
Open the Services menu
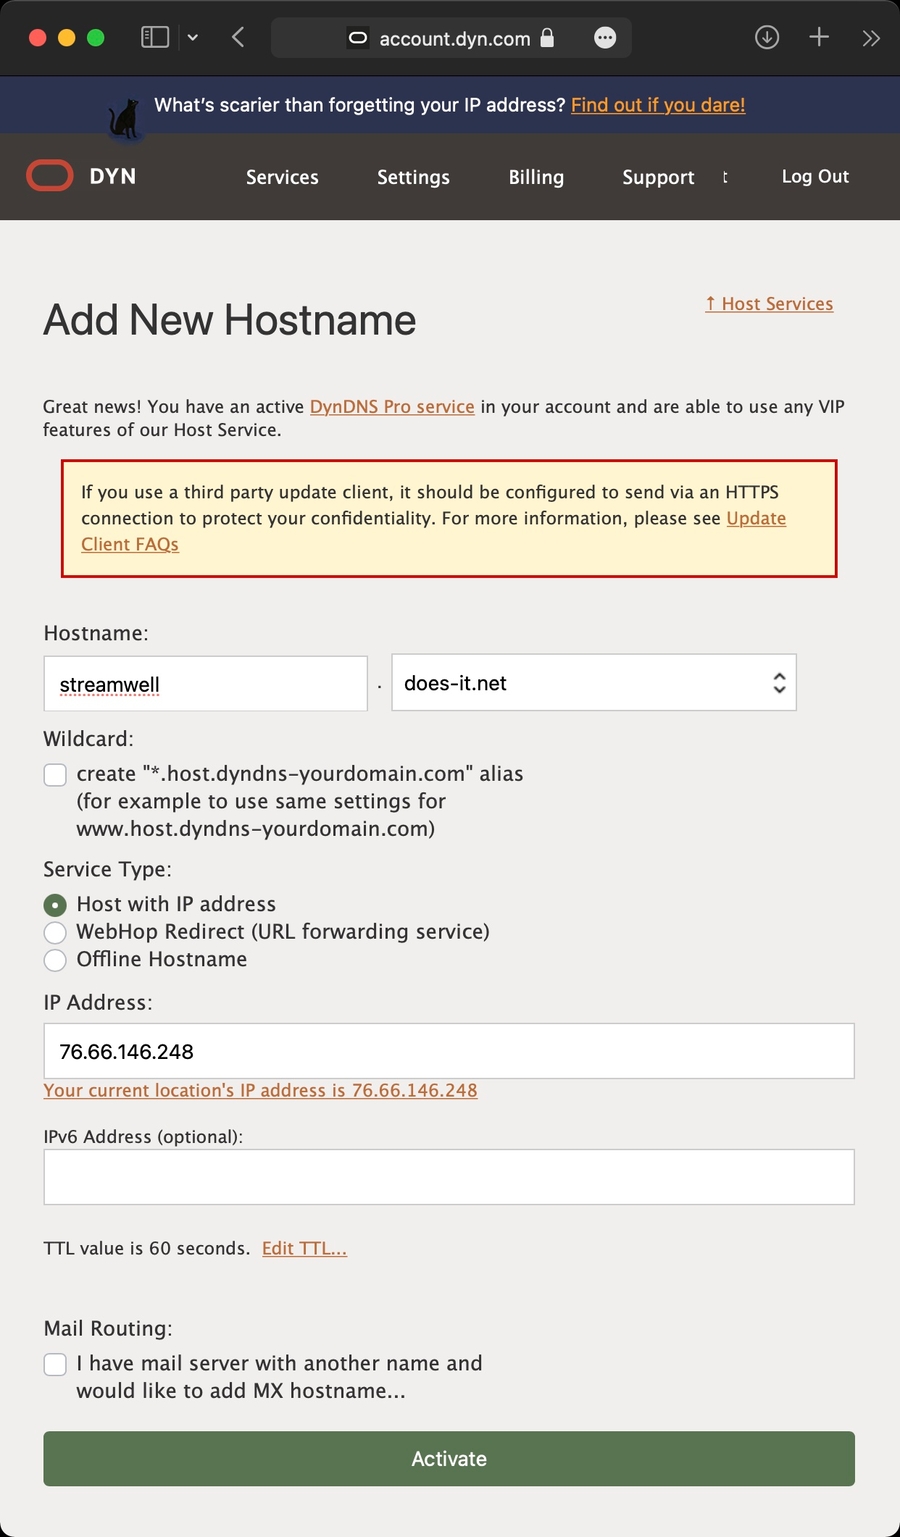tap(282, 177)
